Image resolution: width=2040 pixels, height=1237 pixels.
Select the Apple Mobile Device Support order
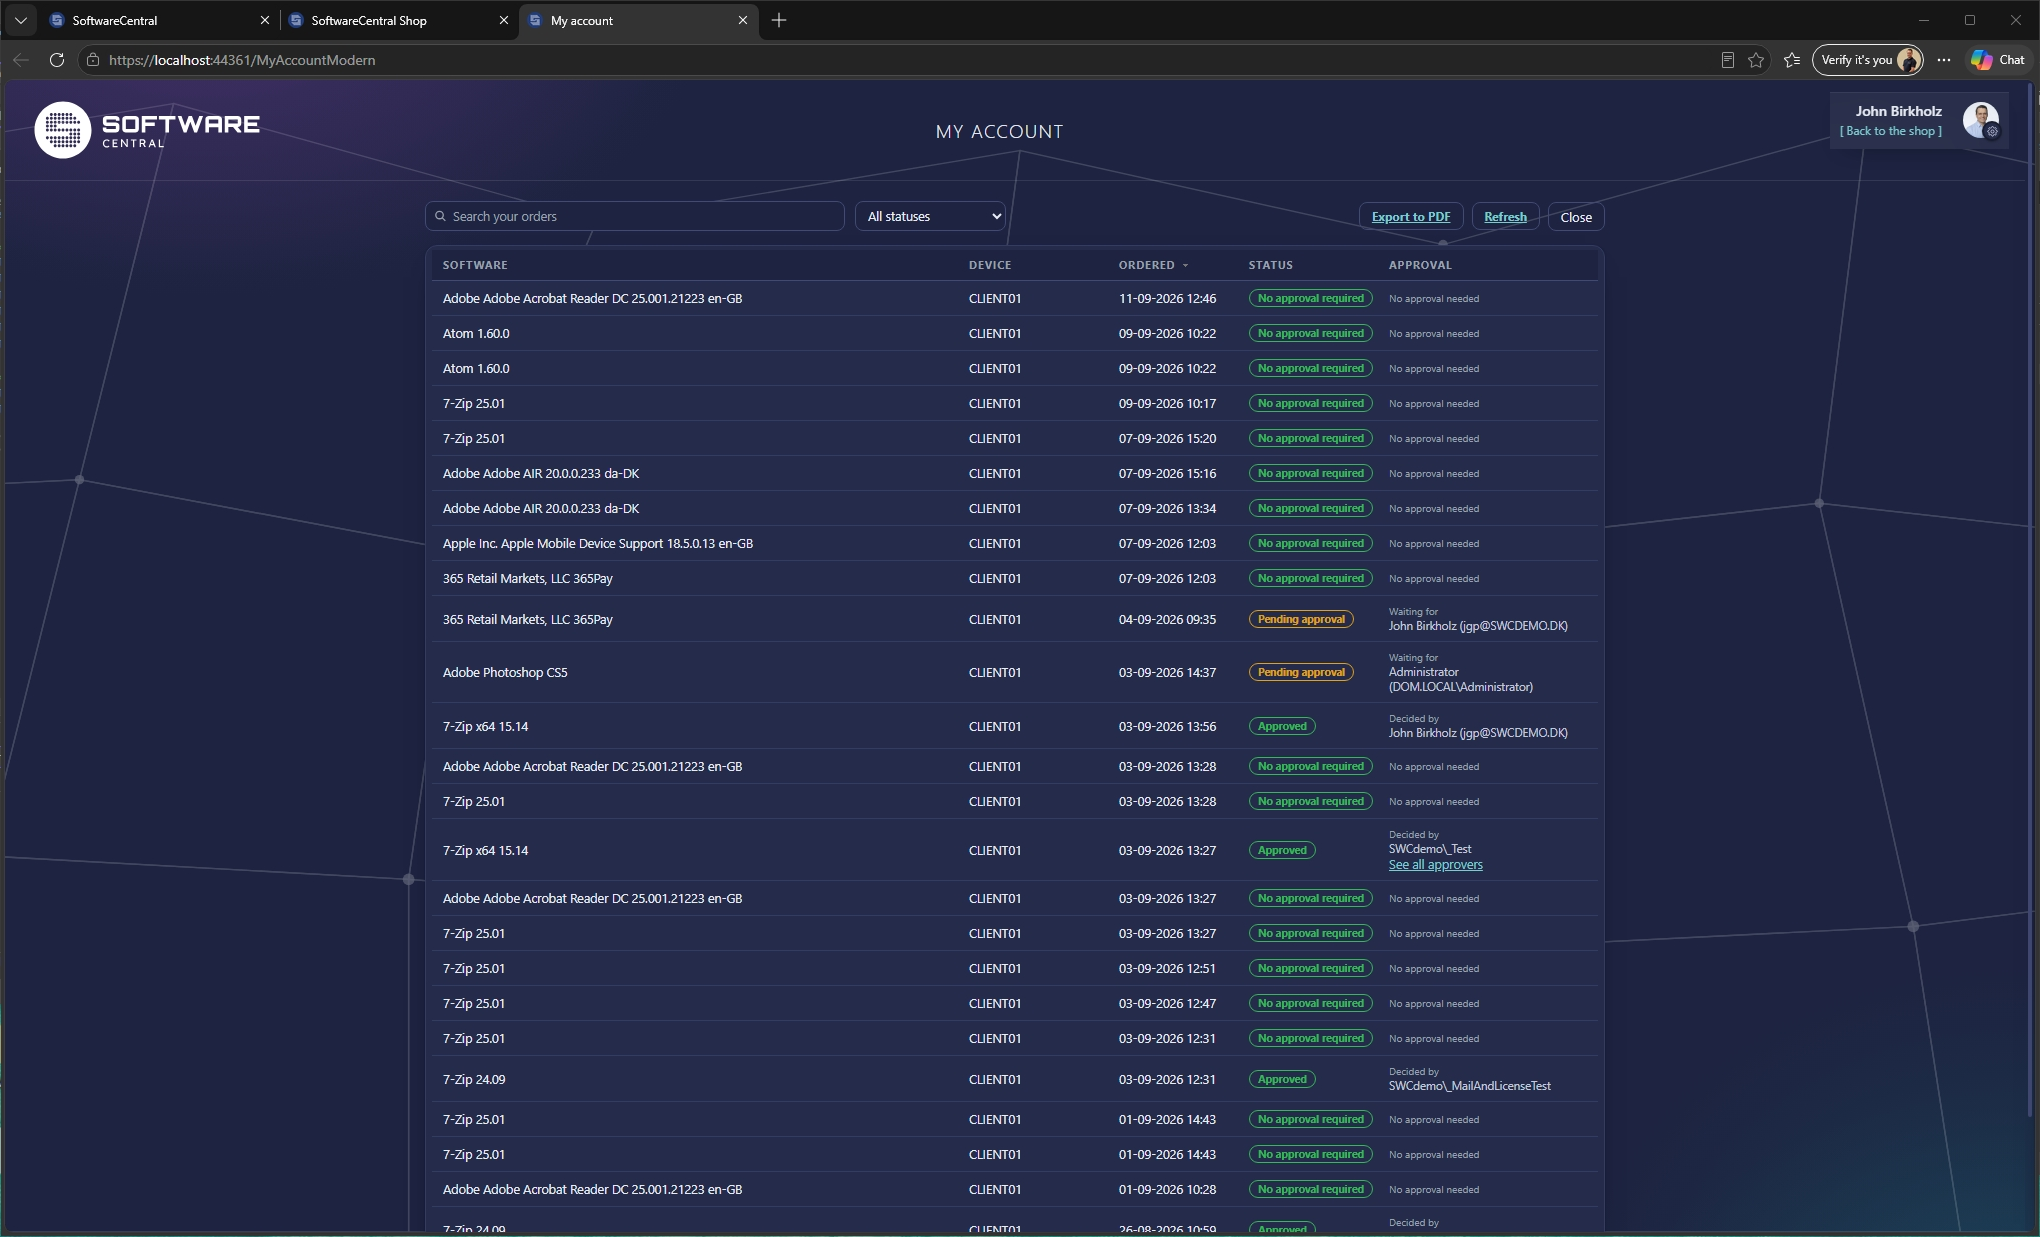pyautogui.click(x=1015, y=543)
